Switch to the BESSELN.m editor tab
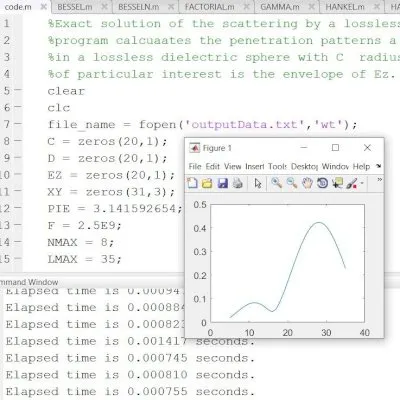The image size is (400, 400). coord(139,7)
